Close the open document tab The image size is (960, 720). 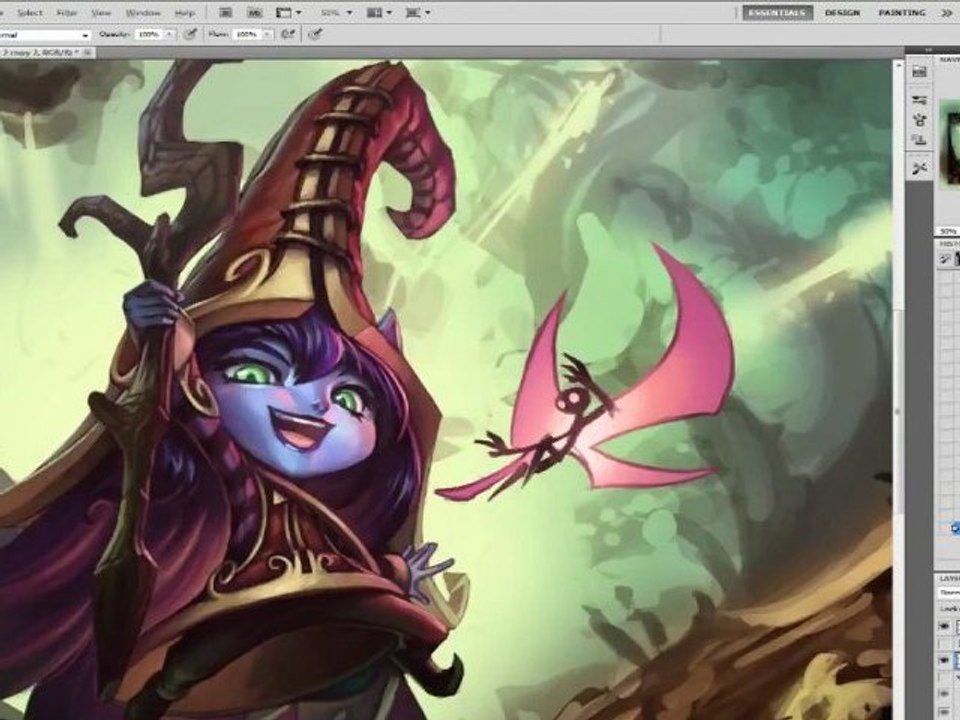(x=88, y=53)
